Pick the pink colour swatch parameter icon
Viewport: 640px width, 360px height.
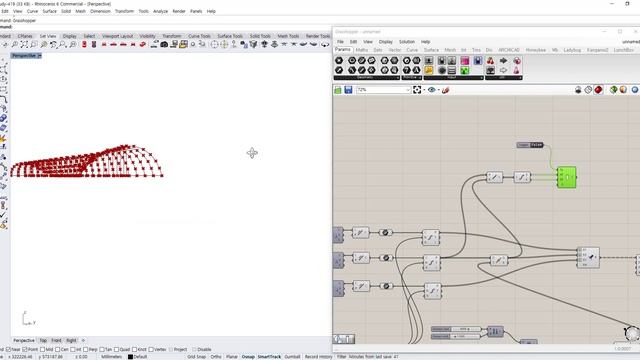click(x=464, y=61)
